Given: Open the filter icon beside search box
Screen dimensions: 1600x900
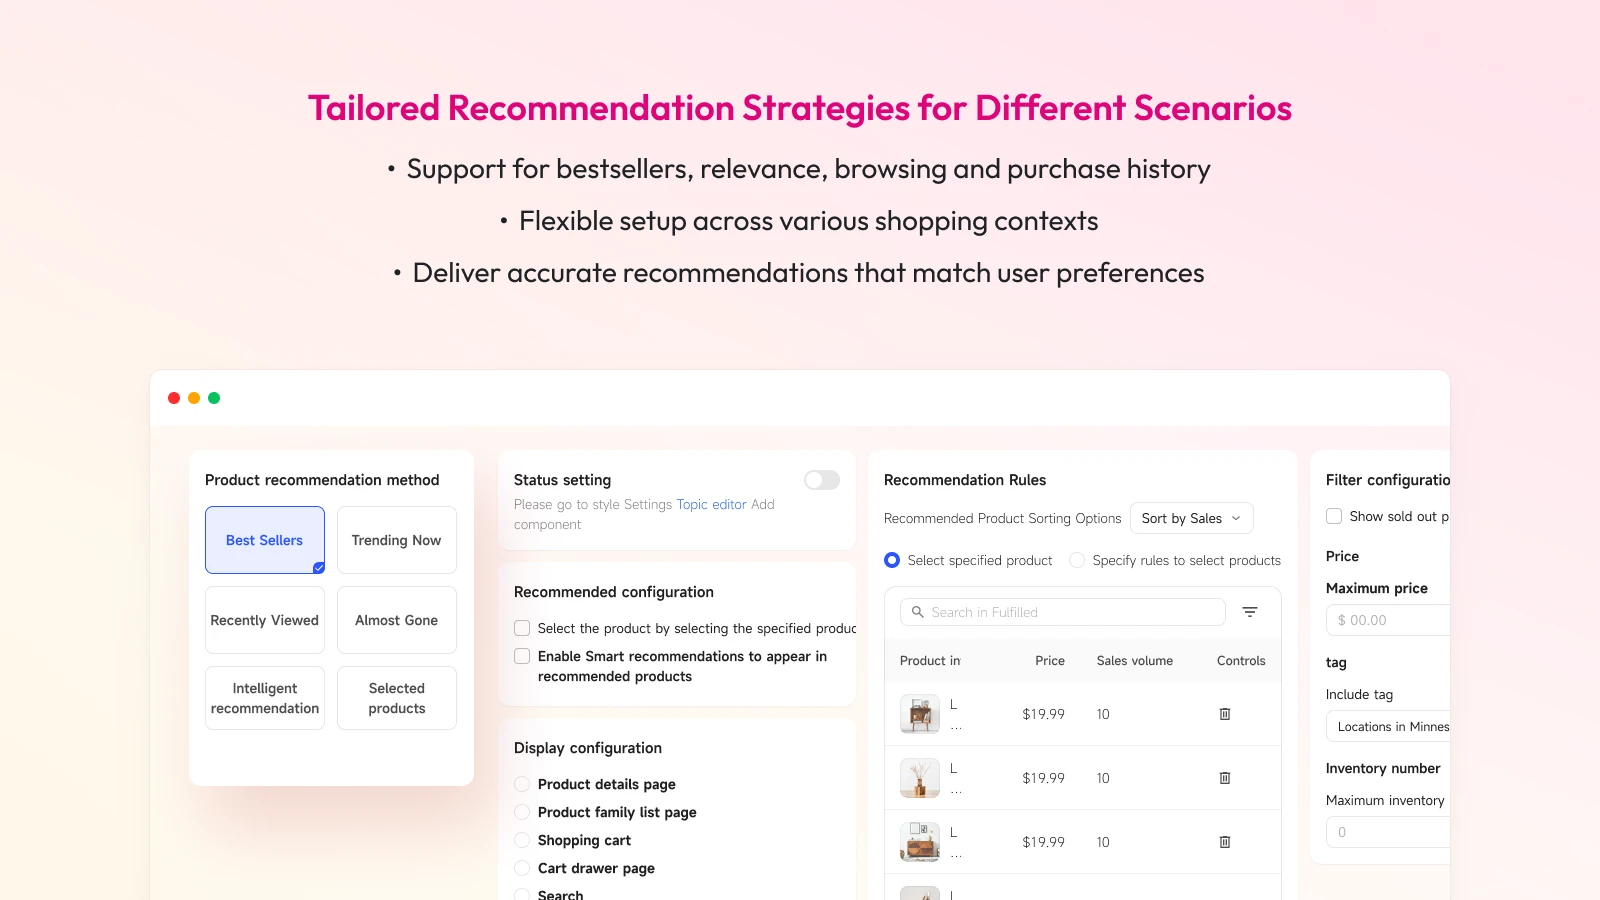Looking at the screenshot, I should pos(1250,612).
